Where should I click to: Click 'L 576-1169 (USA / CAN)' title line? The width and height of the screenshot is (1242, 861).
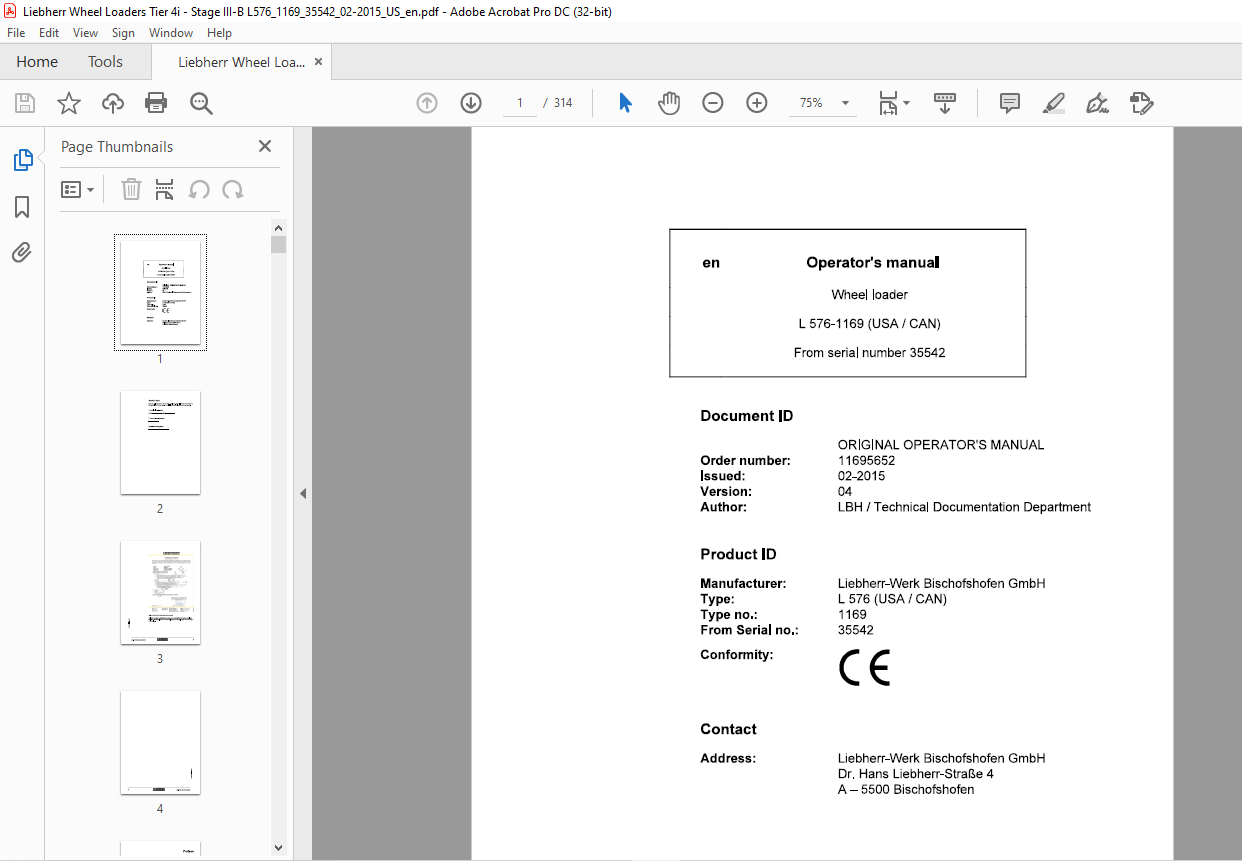[869, 324]
